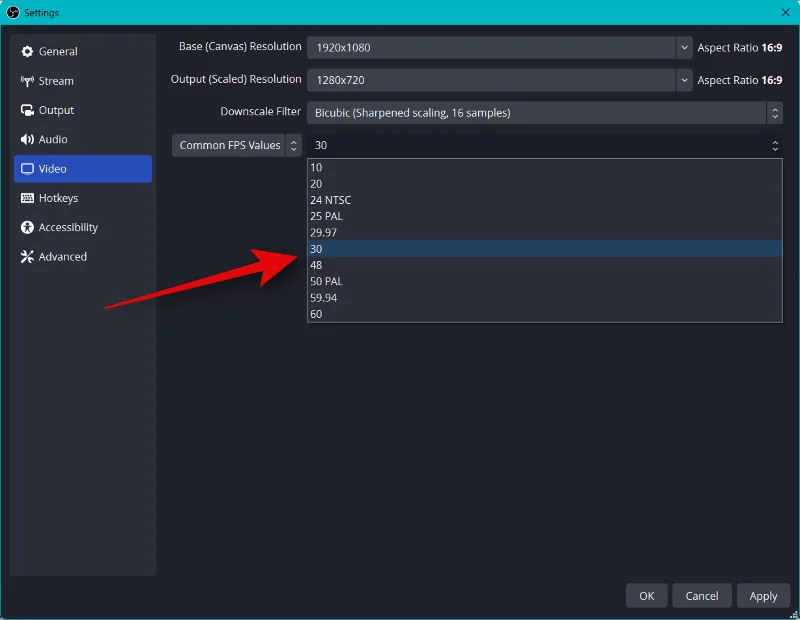This screenshot has height=620, width=800.
Task: Click the OBS logo in the title bar
Action: (x=13, y=12)
